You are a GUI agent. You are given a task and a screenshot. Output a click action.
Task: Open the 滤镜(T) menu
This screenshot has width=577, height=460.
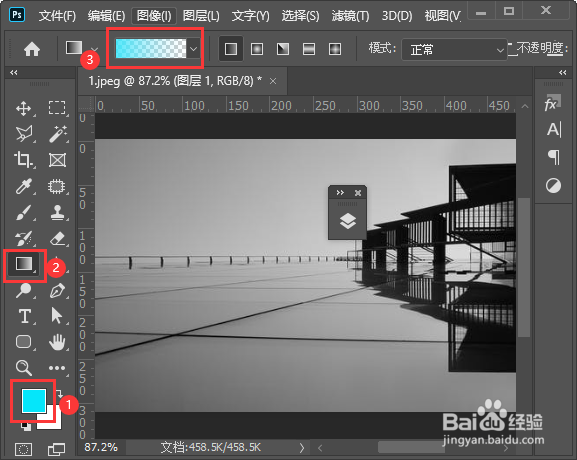pos(350,16)
